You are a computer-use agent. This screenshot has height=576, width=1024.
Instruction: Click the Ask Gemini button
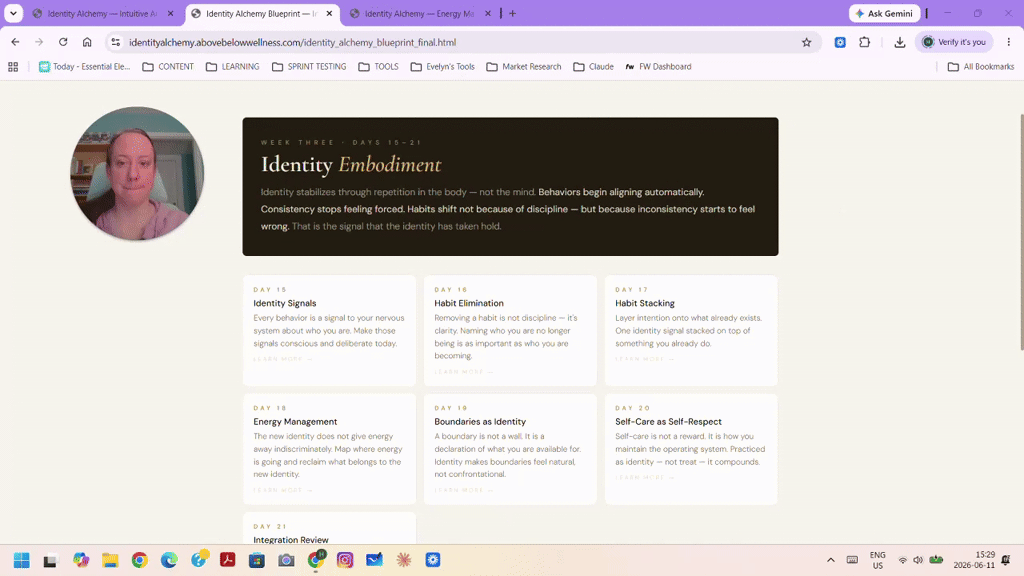coord(884,13)
